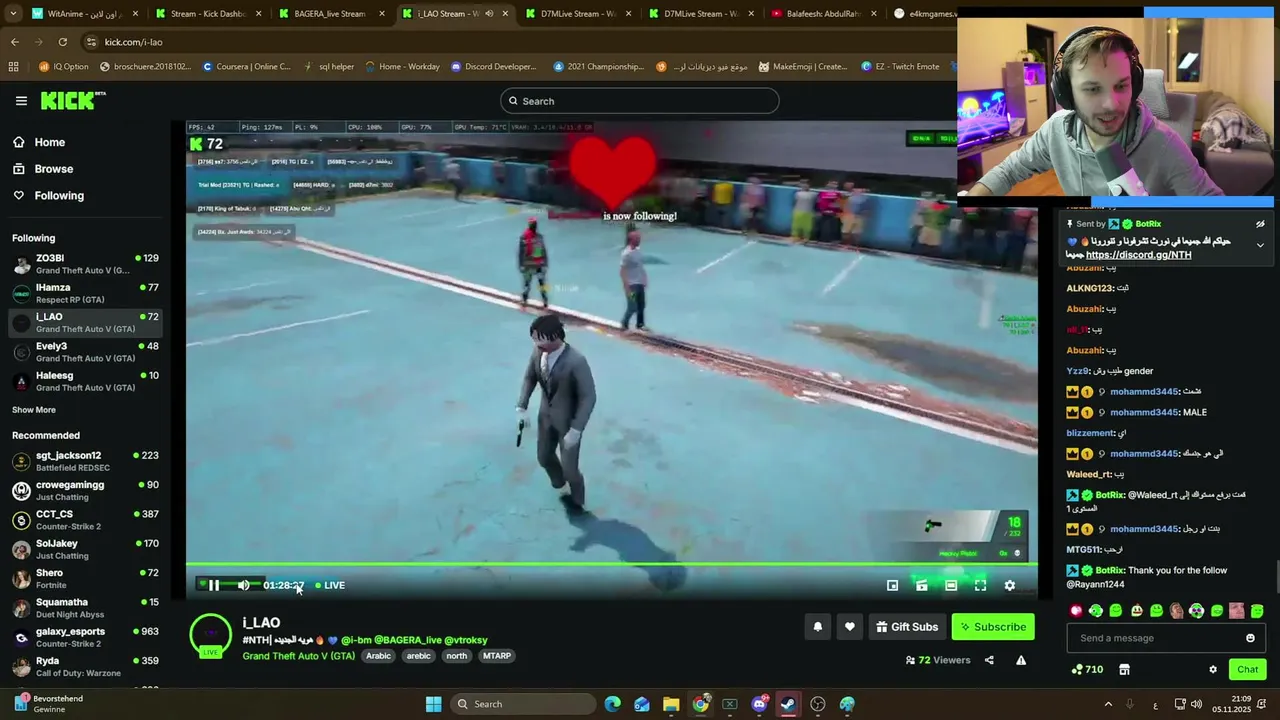
Task: Open SolJakey recommended channel
Action: pyautogui.click(x=86, y=549)
